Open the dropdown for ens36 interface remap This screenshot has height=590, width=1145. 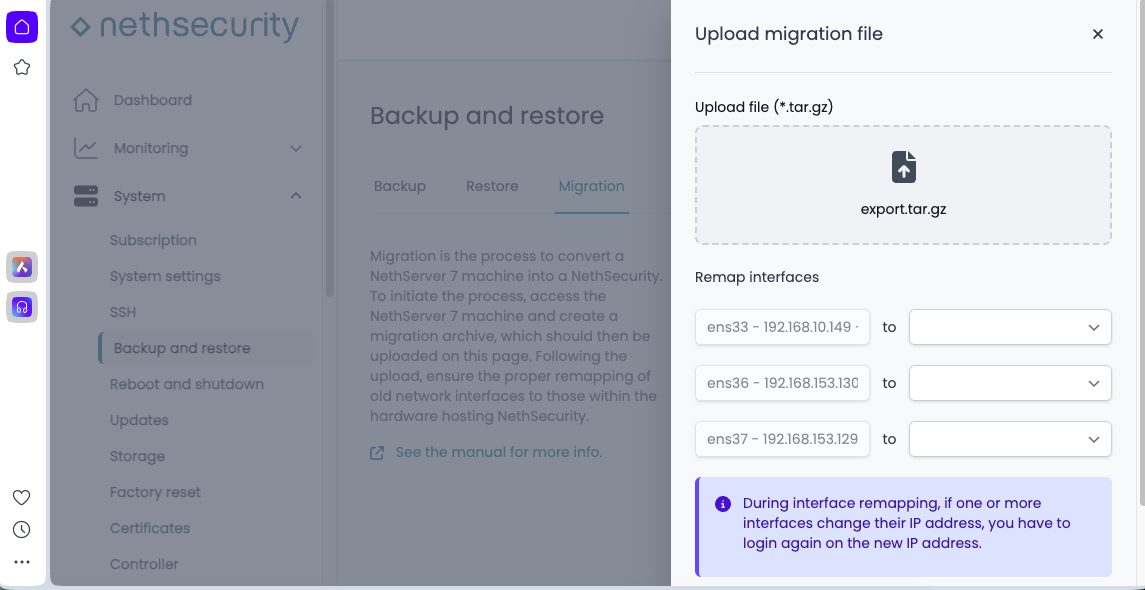tap(1010, 383)
